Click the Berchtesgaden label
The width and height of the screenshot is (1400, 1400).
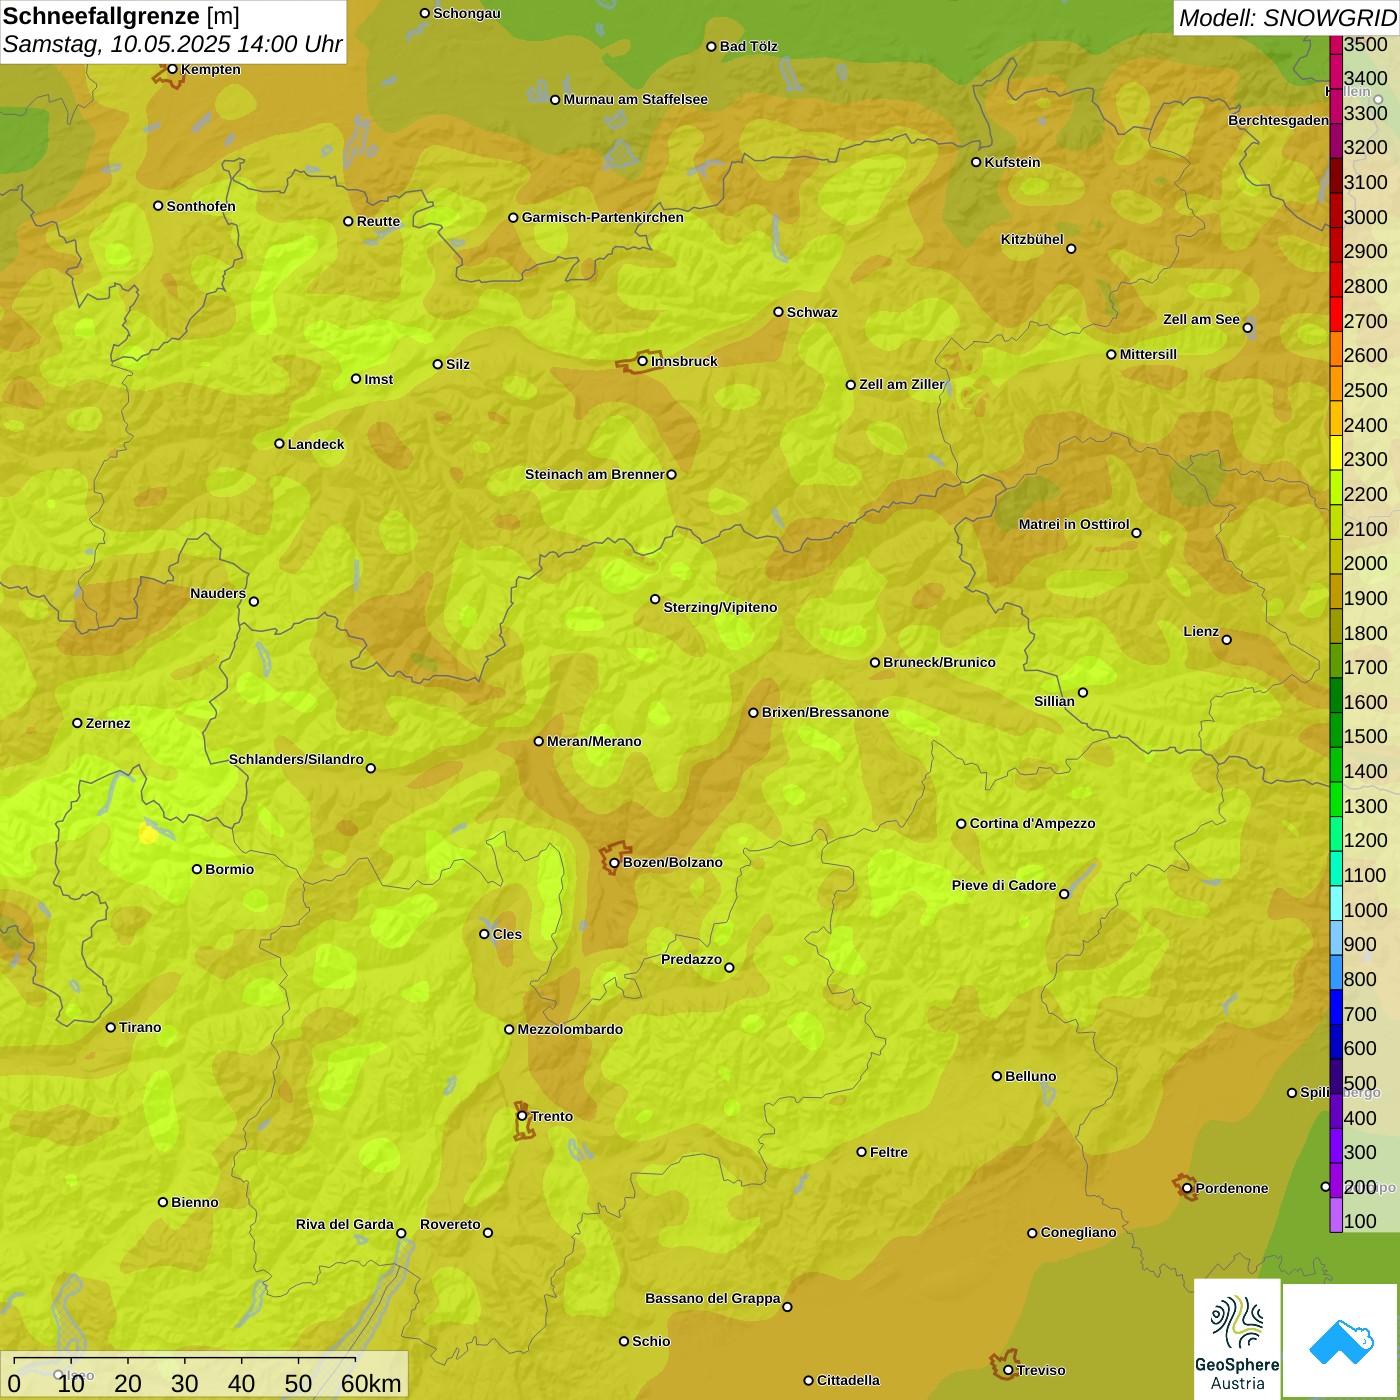[1279, 120]
